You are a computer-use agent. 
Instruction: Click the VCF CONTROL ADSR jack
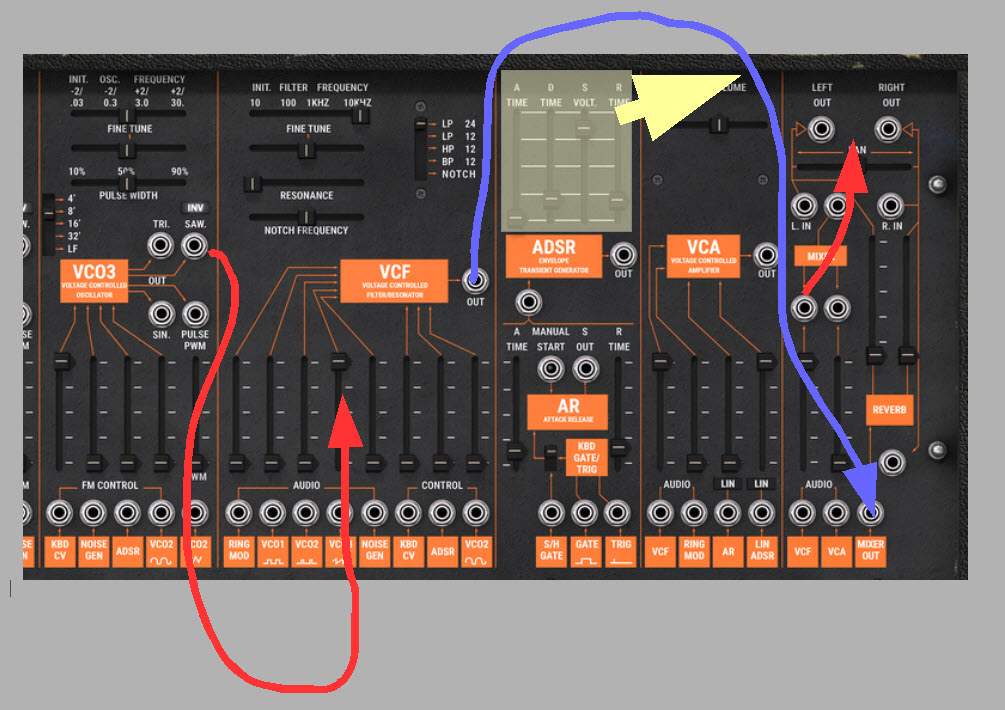pos(442,513)
